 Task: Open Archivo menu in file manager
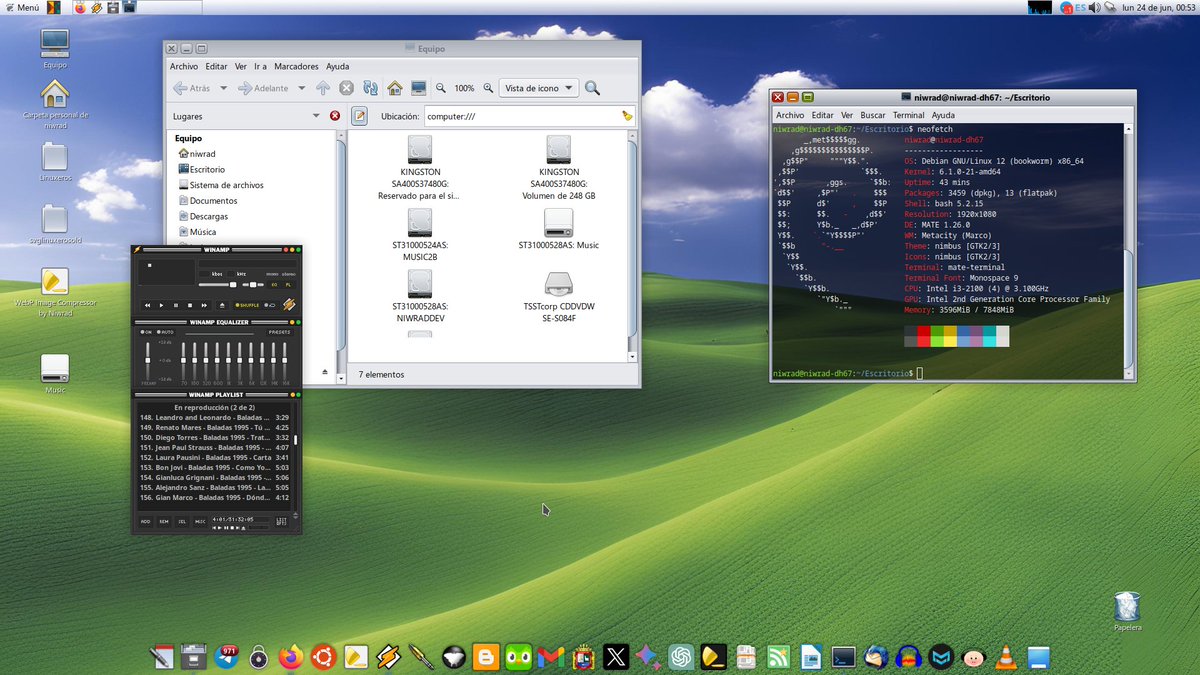(184, 66)
